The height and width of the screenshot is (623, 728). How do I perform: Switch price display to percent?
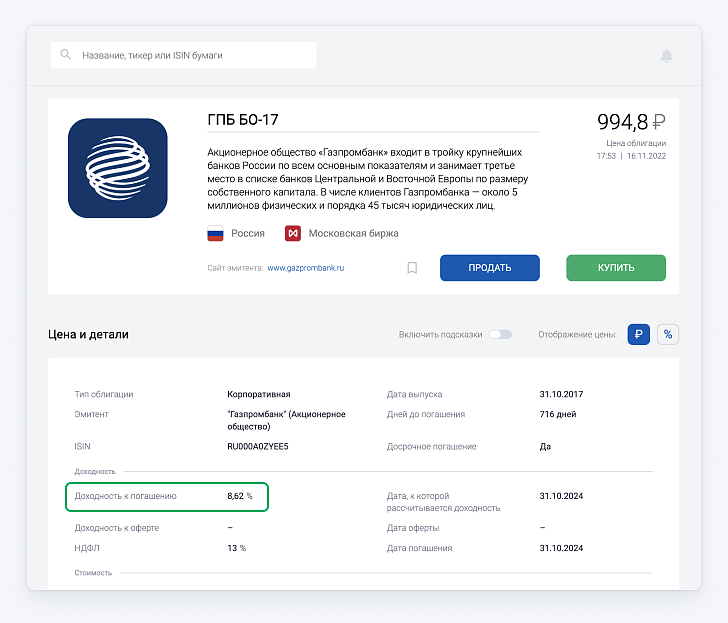tap(668, 334)
